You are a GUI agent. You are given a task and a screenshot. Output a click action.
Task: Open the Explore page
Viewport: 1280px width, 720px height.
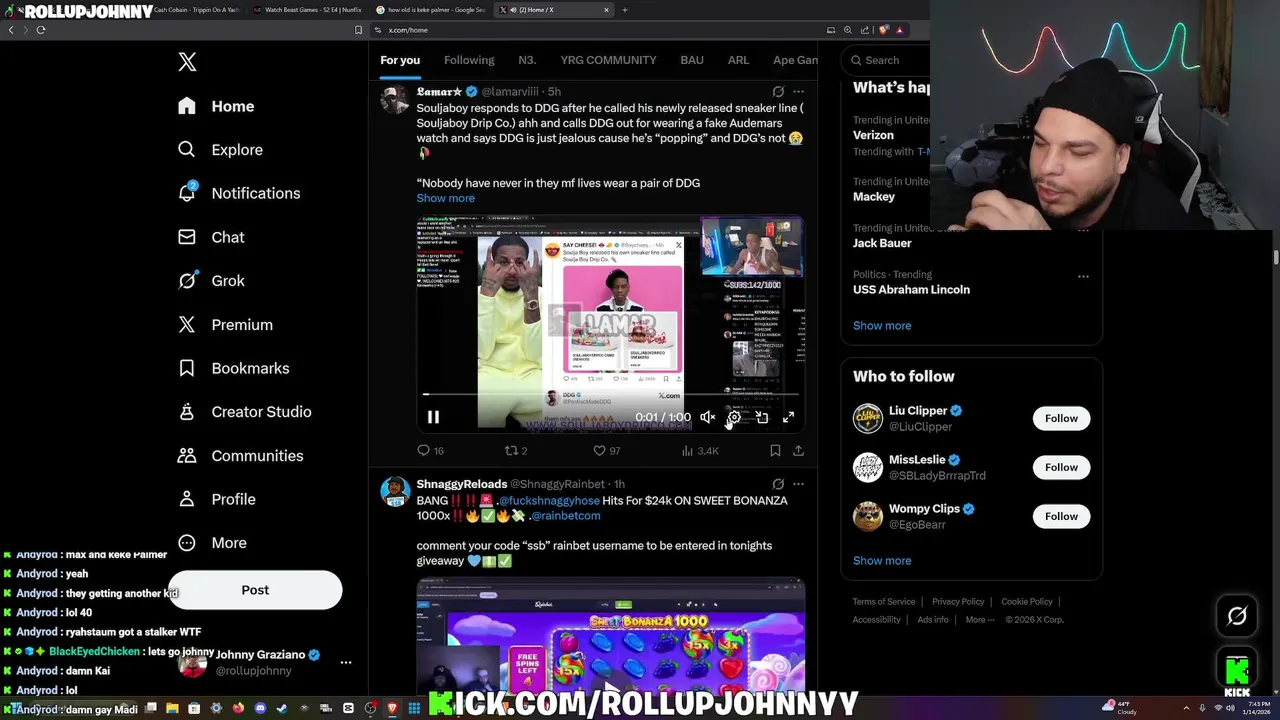point(220,150)
